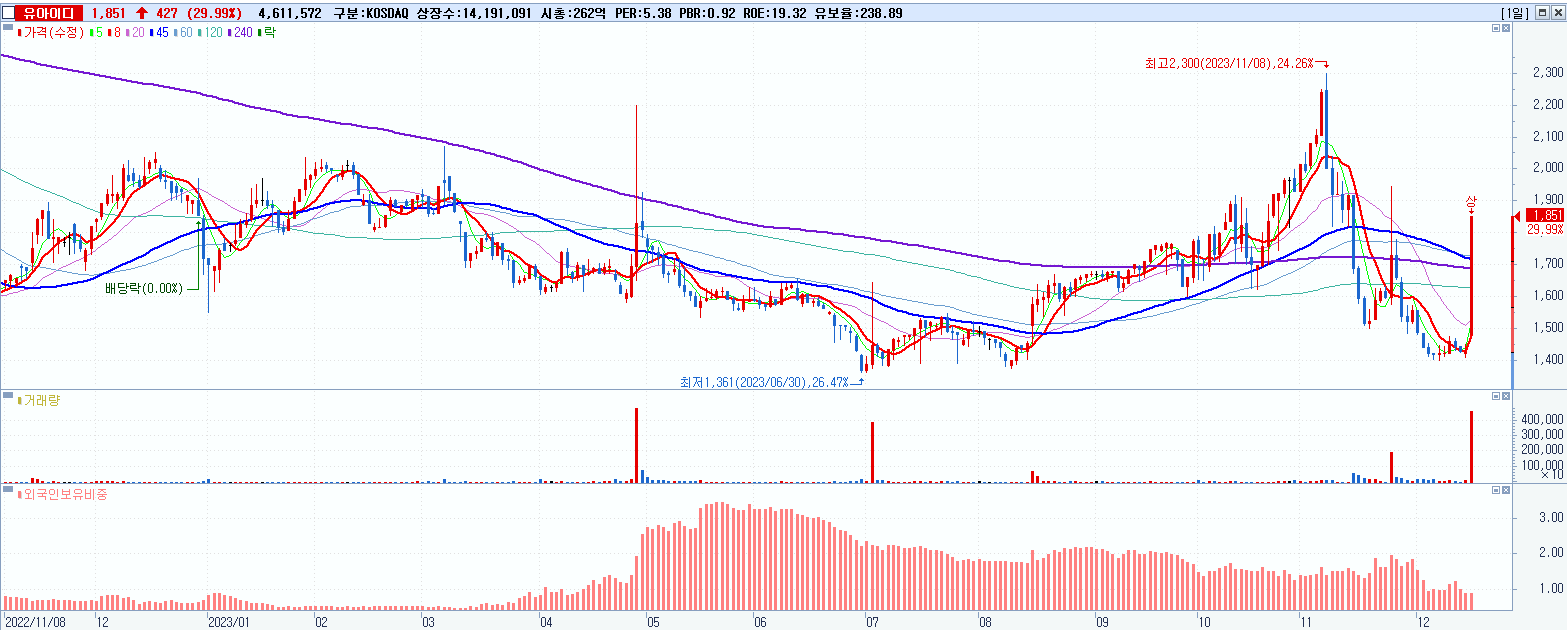Maximize the price chart pane
This screenshot has height=630, width=1567.
pyautogui.click(x=1495, y=30)
